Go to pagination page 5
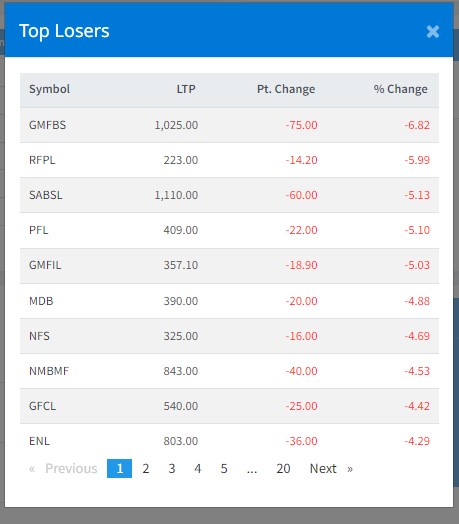 224,469
